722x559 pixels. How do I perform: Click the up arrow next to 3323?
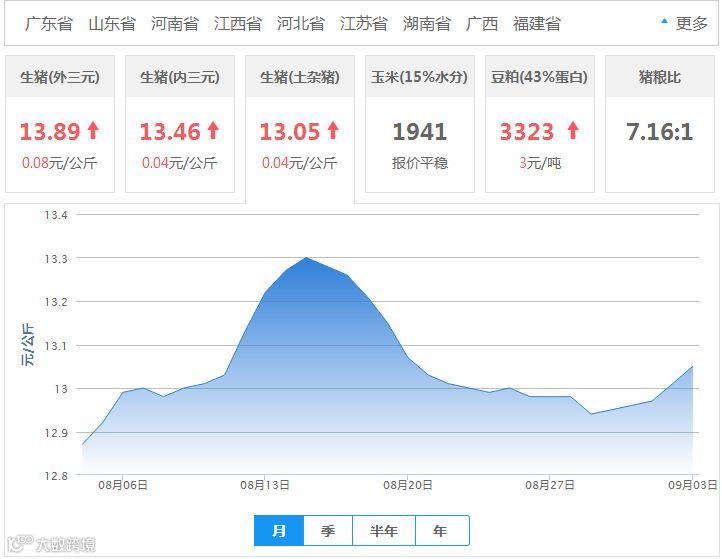tap(573, 130)
